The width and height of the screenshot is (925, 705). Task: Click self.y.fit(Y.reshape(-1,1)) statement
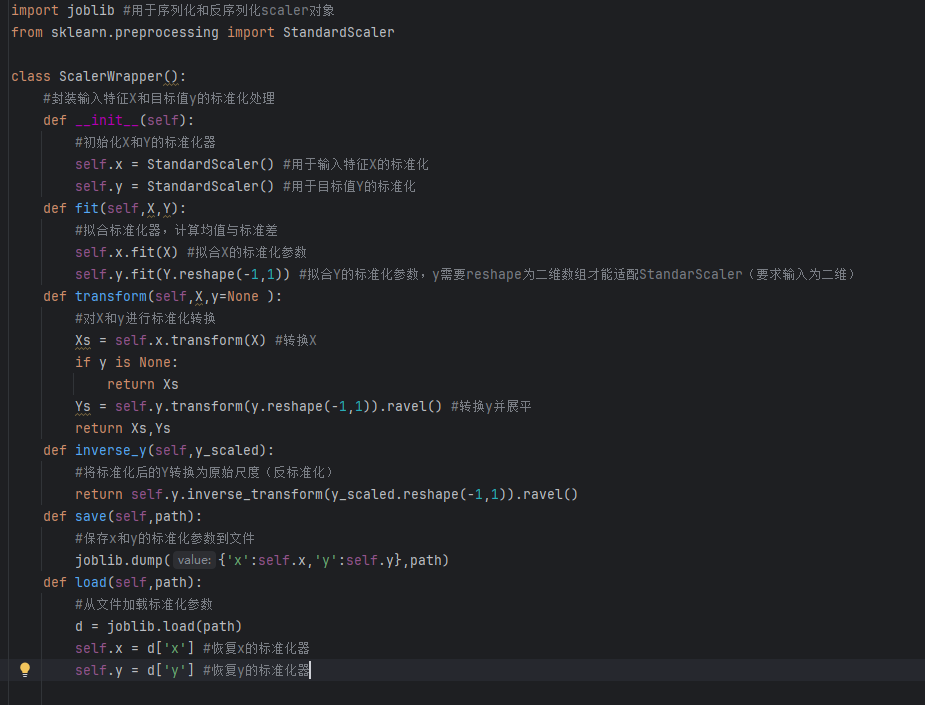click(x=183, y=274)
